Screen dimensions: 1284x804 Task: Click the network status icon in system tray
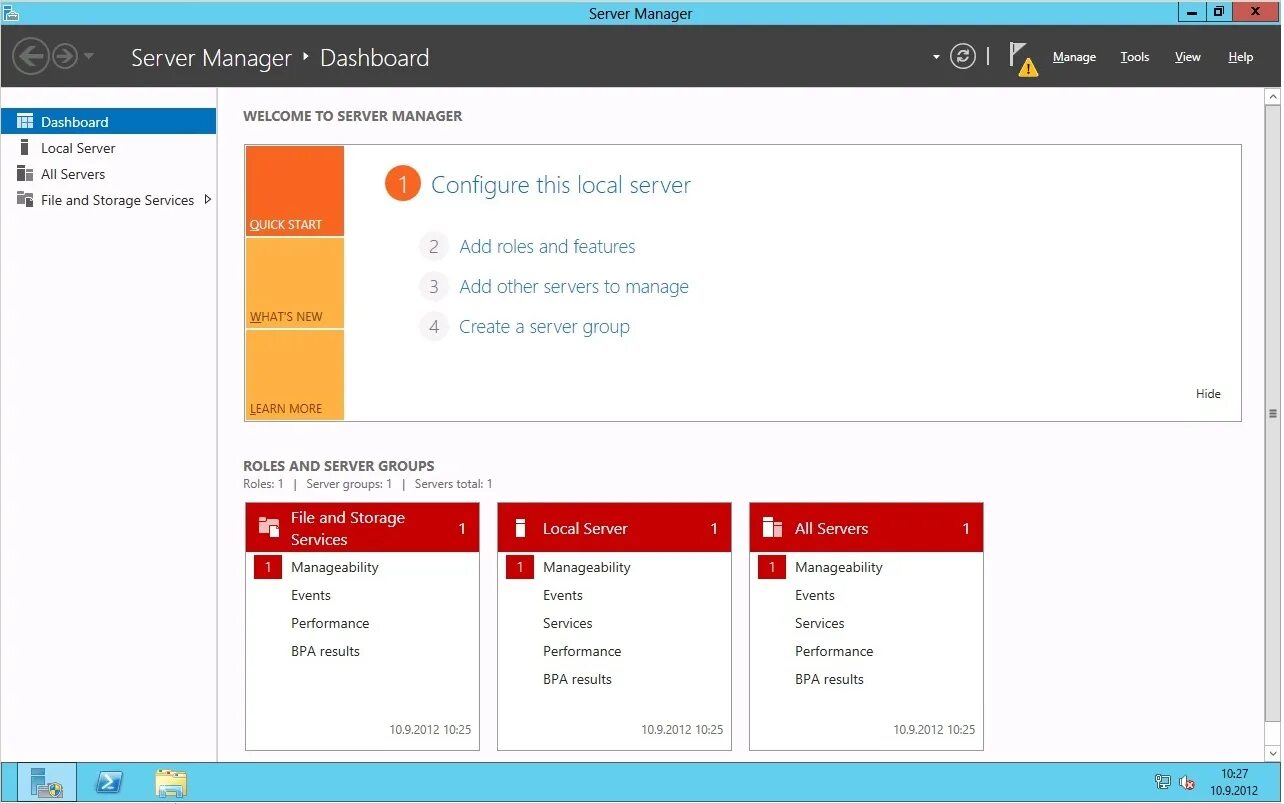point(1163,783)
